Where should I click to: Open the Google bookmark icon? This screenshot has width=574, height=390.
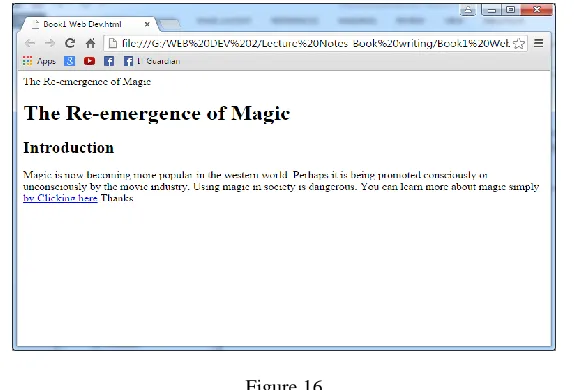click(70, 61)
